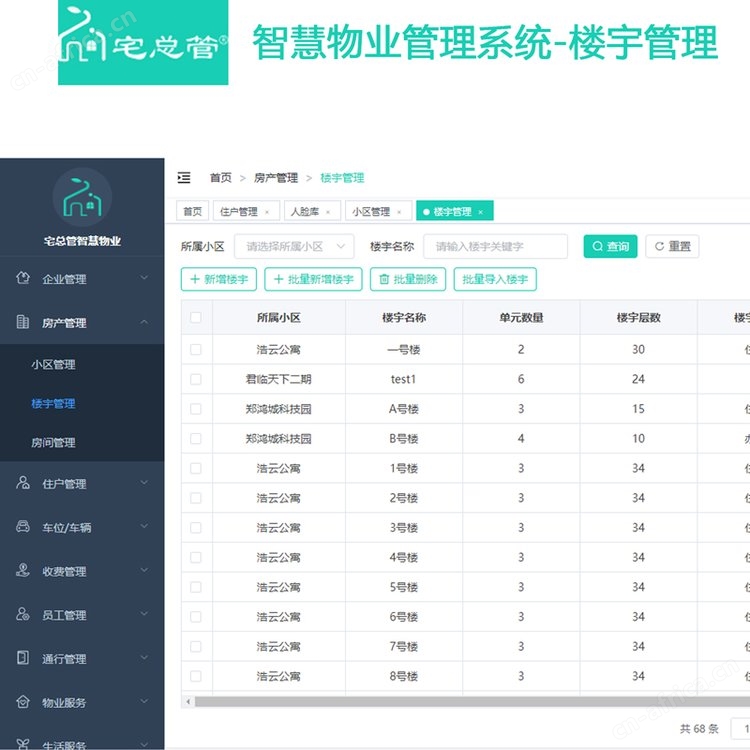Viewport: 750px width, 750px height.
Task: Switch to the 首页 tab
Action: tap(193, 211)
